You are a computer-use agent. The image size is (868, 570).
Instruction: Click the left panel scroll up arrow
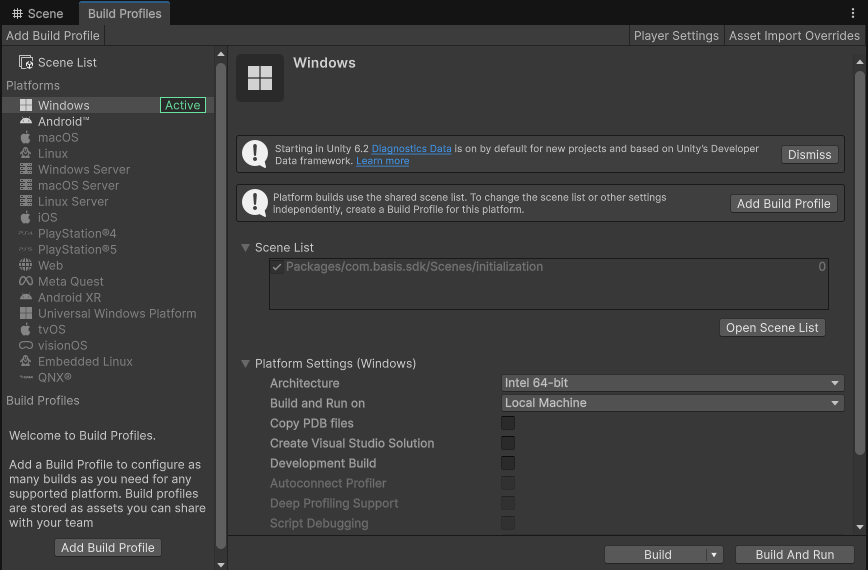click(221, 54)
